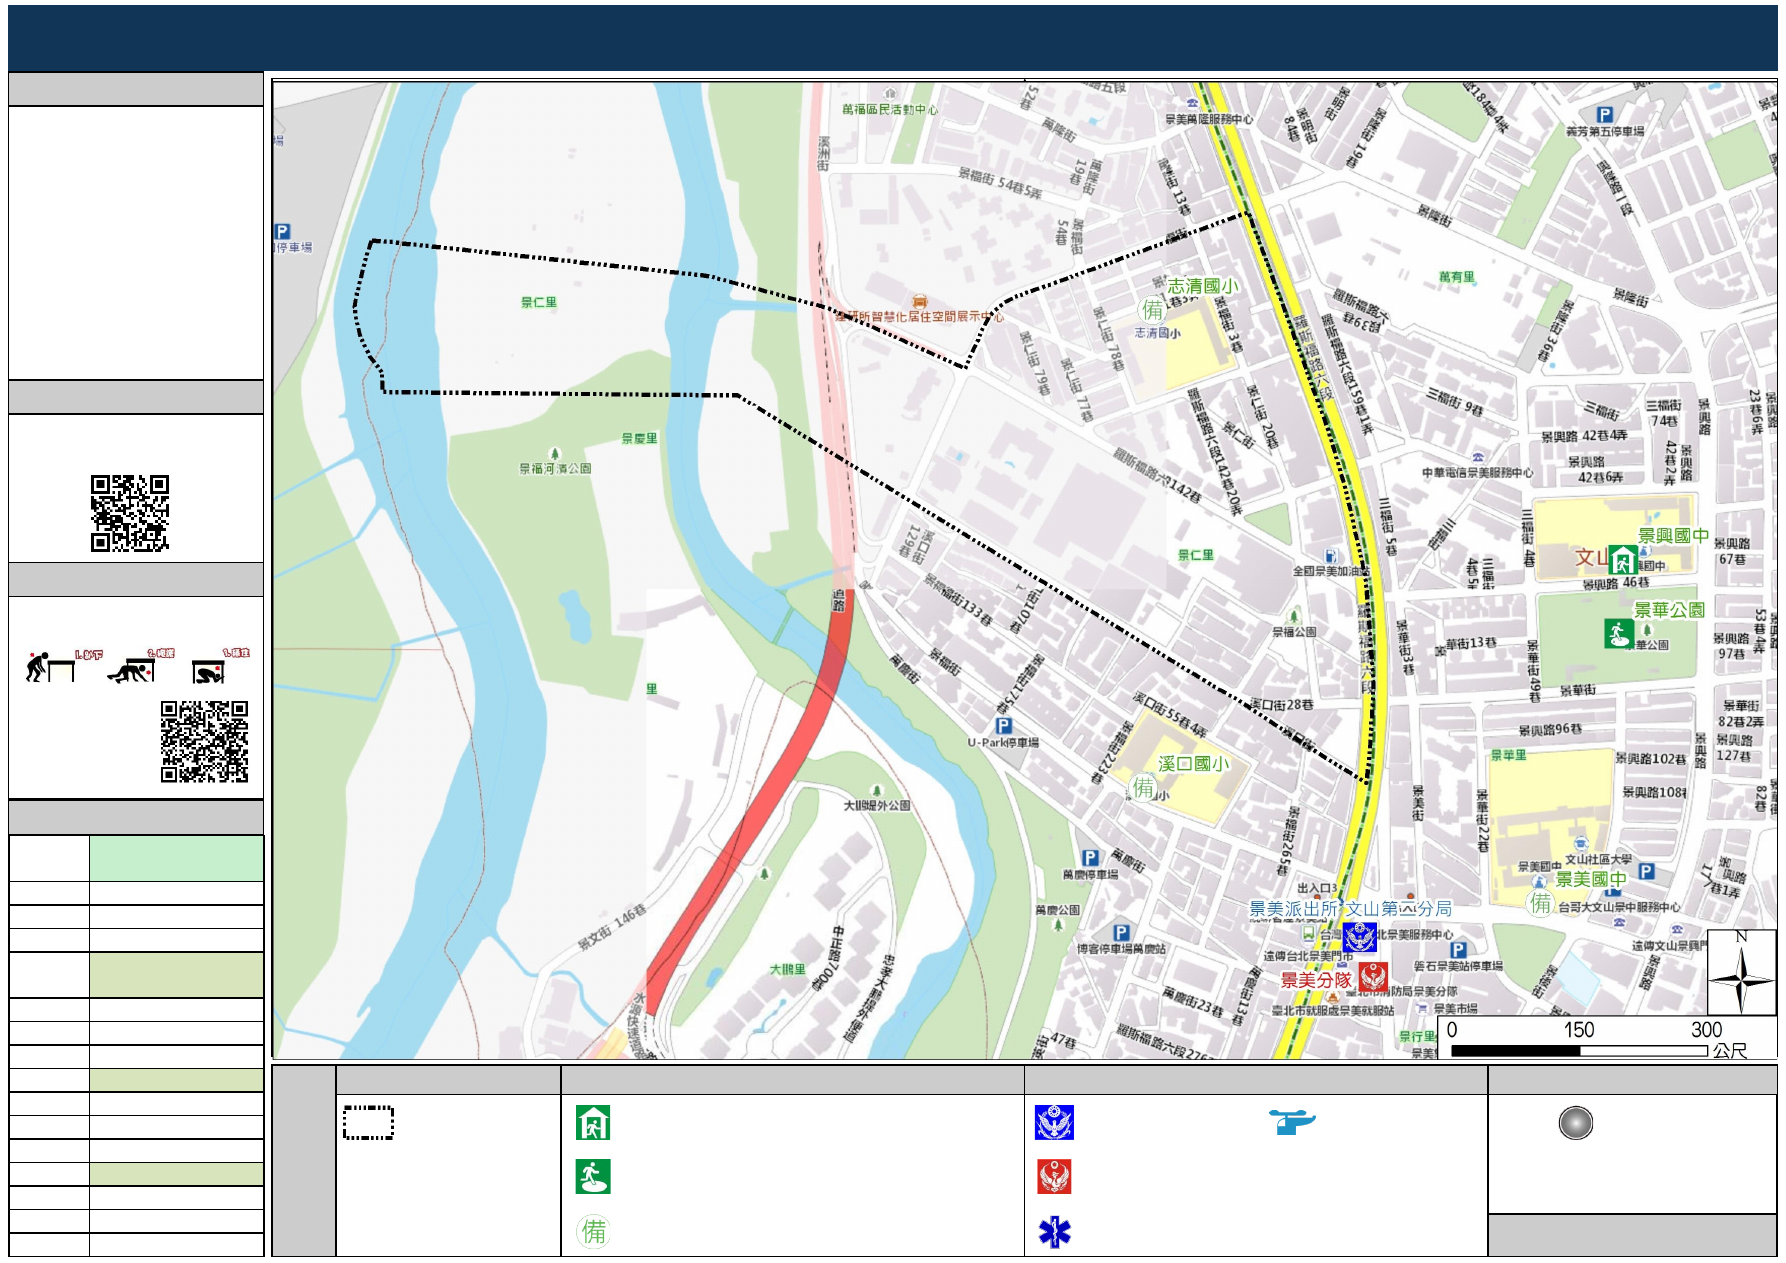Click the blue 景美派出所·文山第二分局 label

click(x=1350, y=909)
